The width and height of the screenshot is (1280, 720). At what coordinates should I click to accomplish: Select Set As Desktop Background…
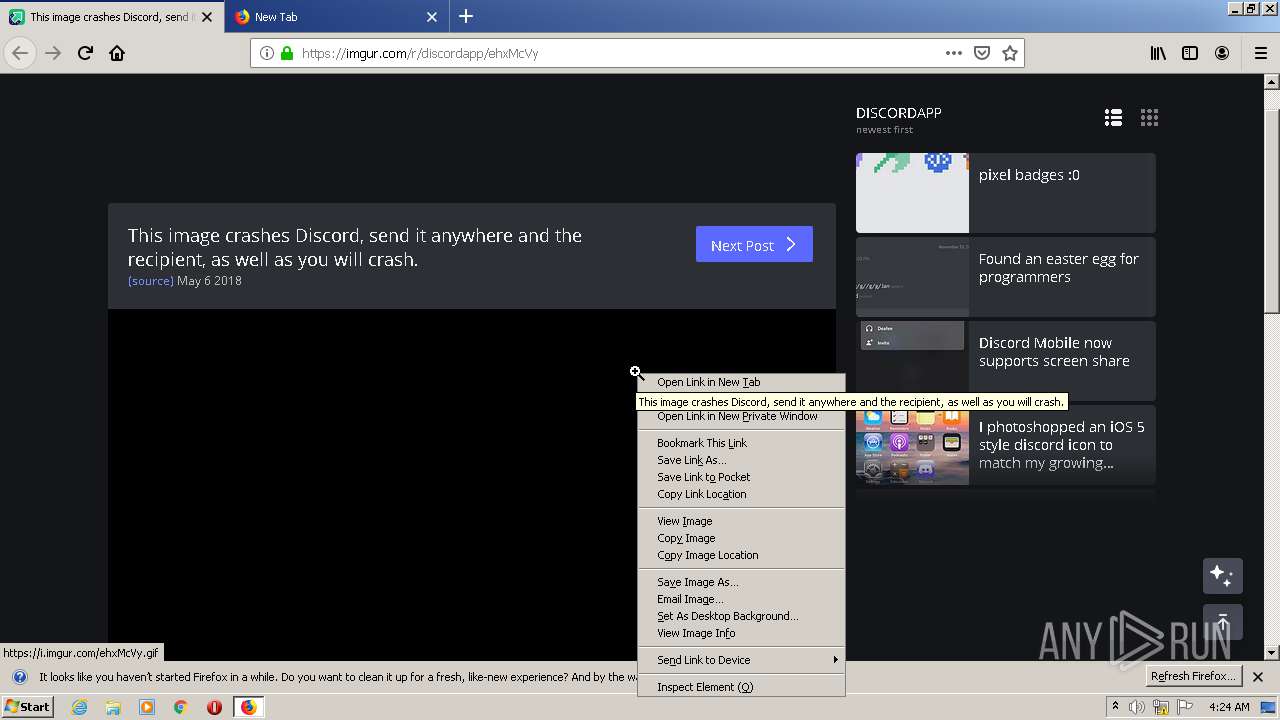point(741,616)
